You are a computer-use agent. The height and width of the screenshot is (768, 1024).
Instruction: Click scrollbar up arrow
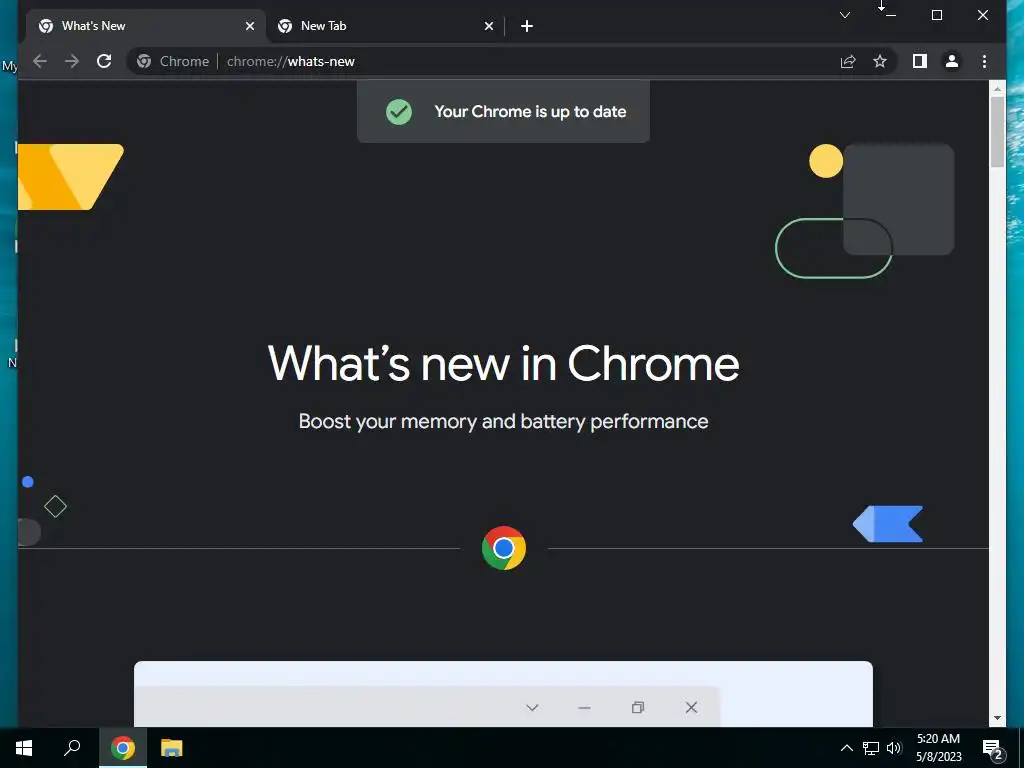click(x=997, y=88)
